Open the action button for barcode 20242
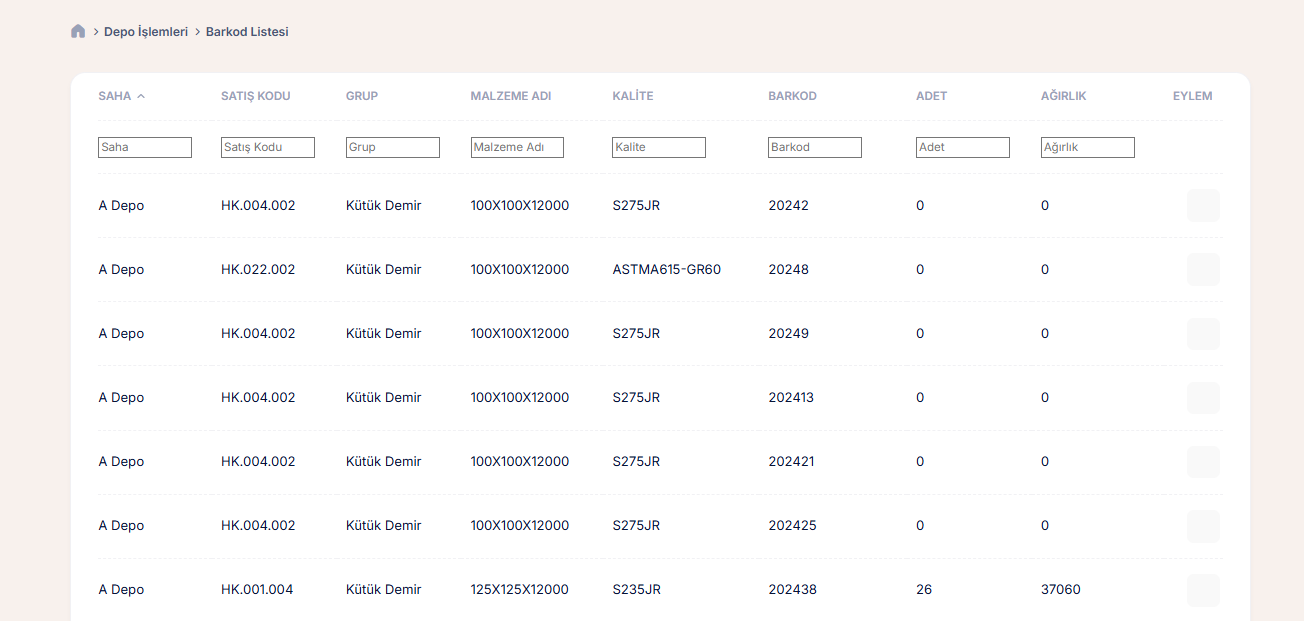Image resolution: width=1304 pixels, height=621 pixels. [1203, 206]
